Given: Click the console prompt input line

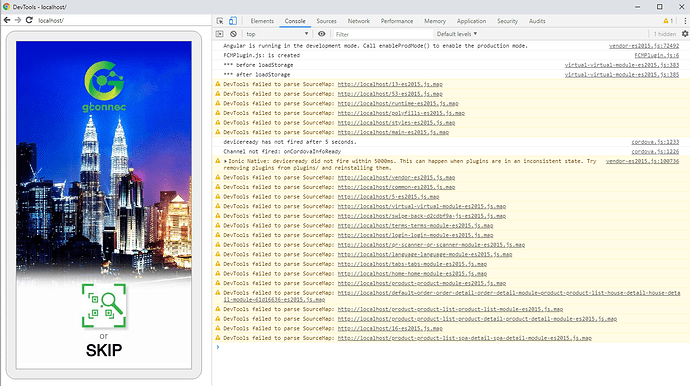Looking at the screenshot, I should [x=453, y=348].
